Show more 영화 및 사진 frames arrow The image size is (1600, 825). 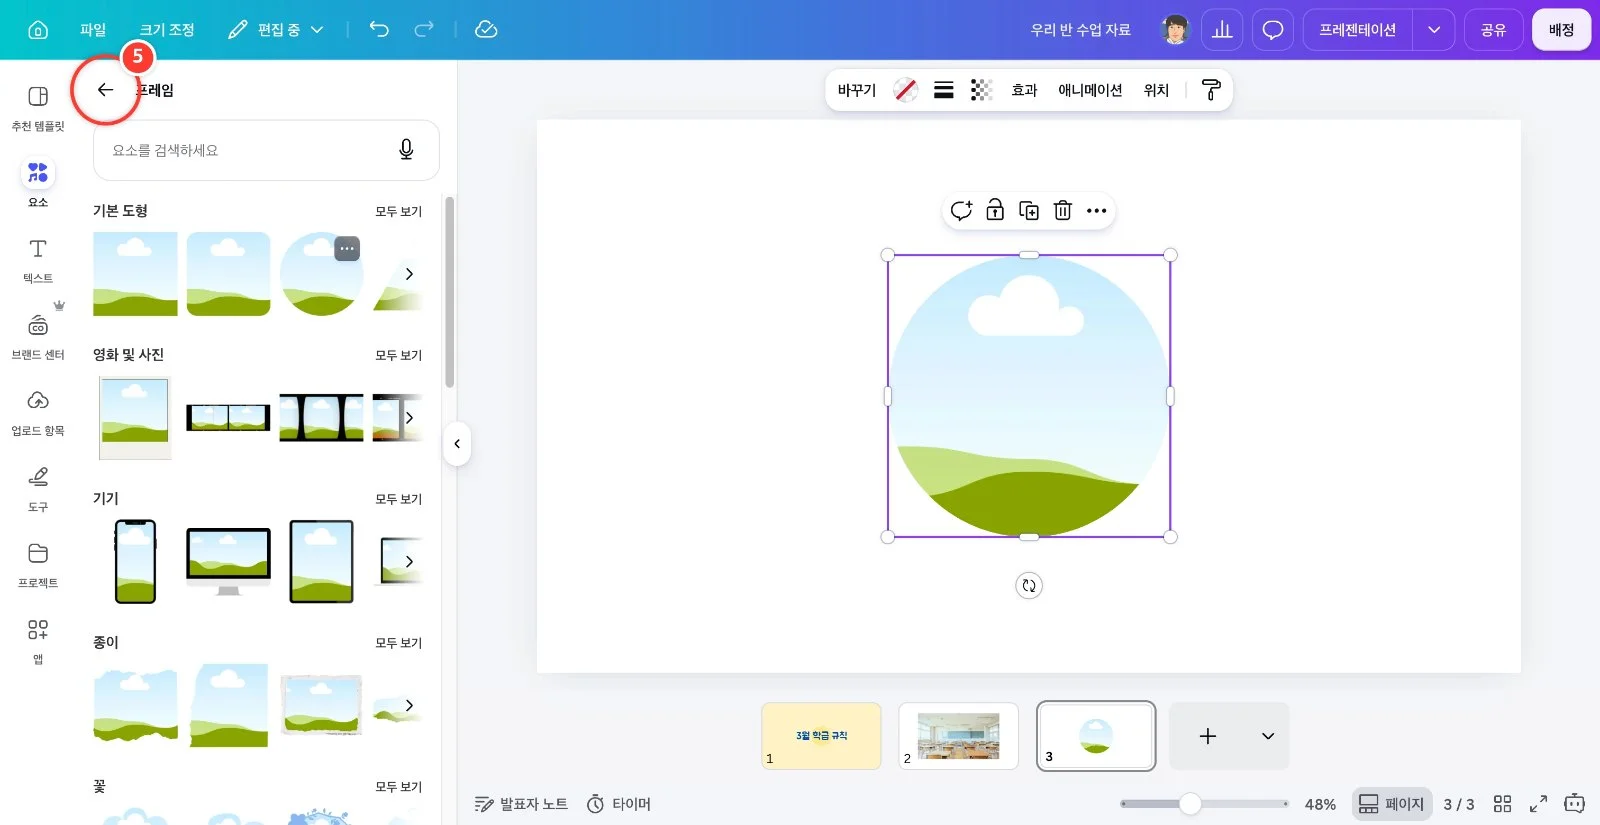pos(409,418)
